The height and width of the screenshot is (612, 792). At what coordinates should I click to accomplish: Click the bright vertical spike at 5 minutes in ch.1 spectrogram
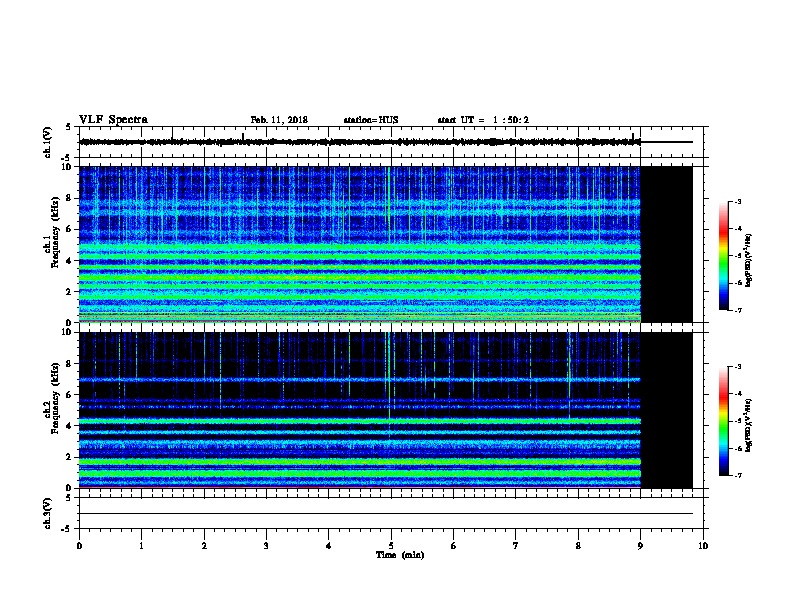(x=388, y=205)
